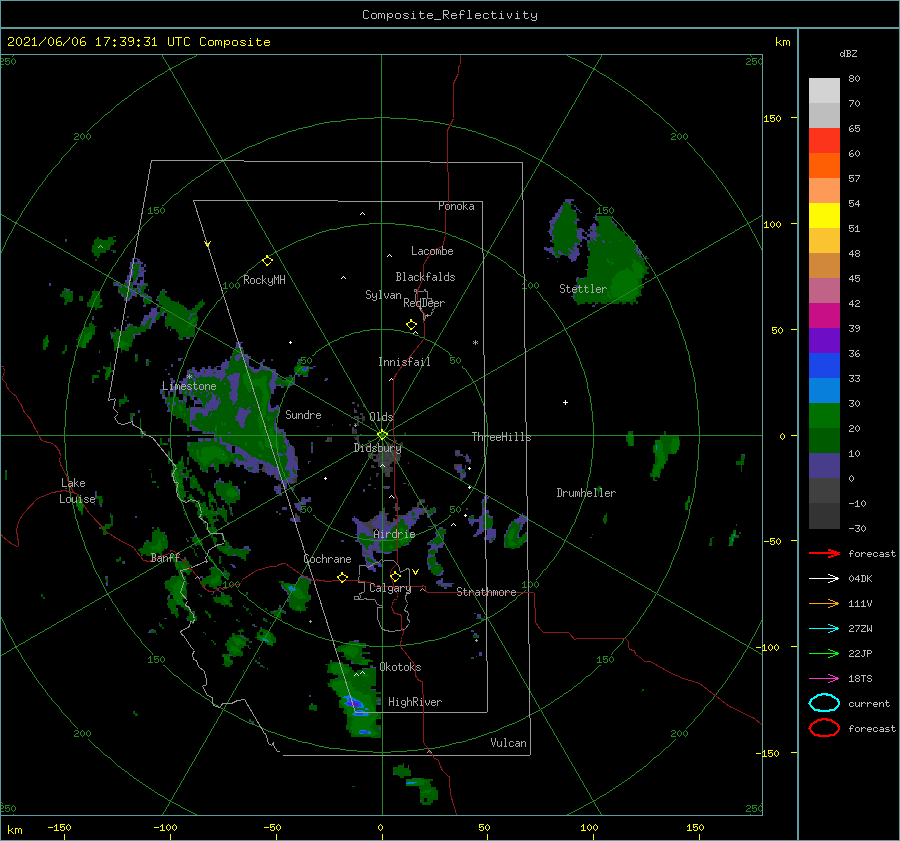Viewport: 900px width, 841px height.
Task: Click the asterisk marker east of Innisfail
Action: pyautogui.click(x=475, y=343)
